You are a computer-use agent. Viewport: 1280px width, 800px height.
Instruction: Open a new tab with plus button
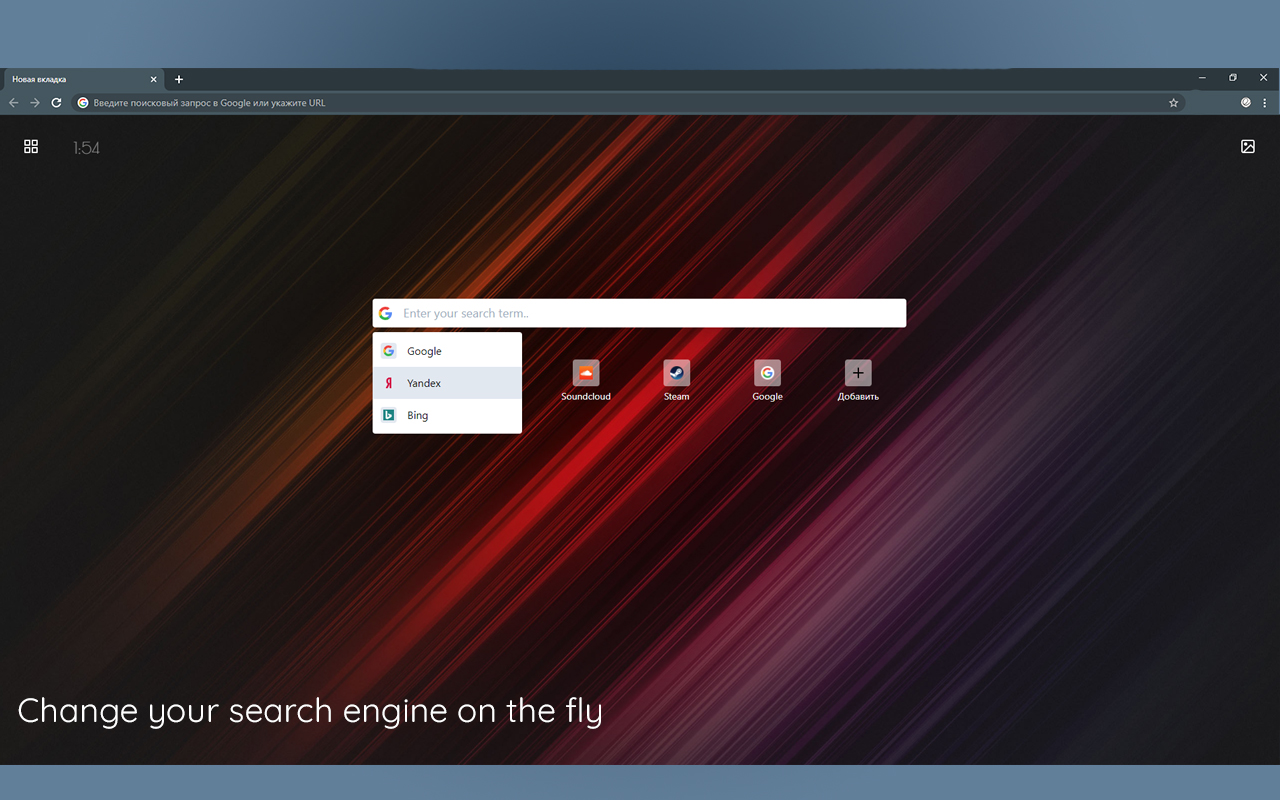click(179, 79)
